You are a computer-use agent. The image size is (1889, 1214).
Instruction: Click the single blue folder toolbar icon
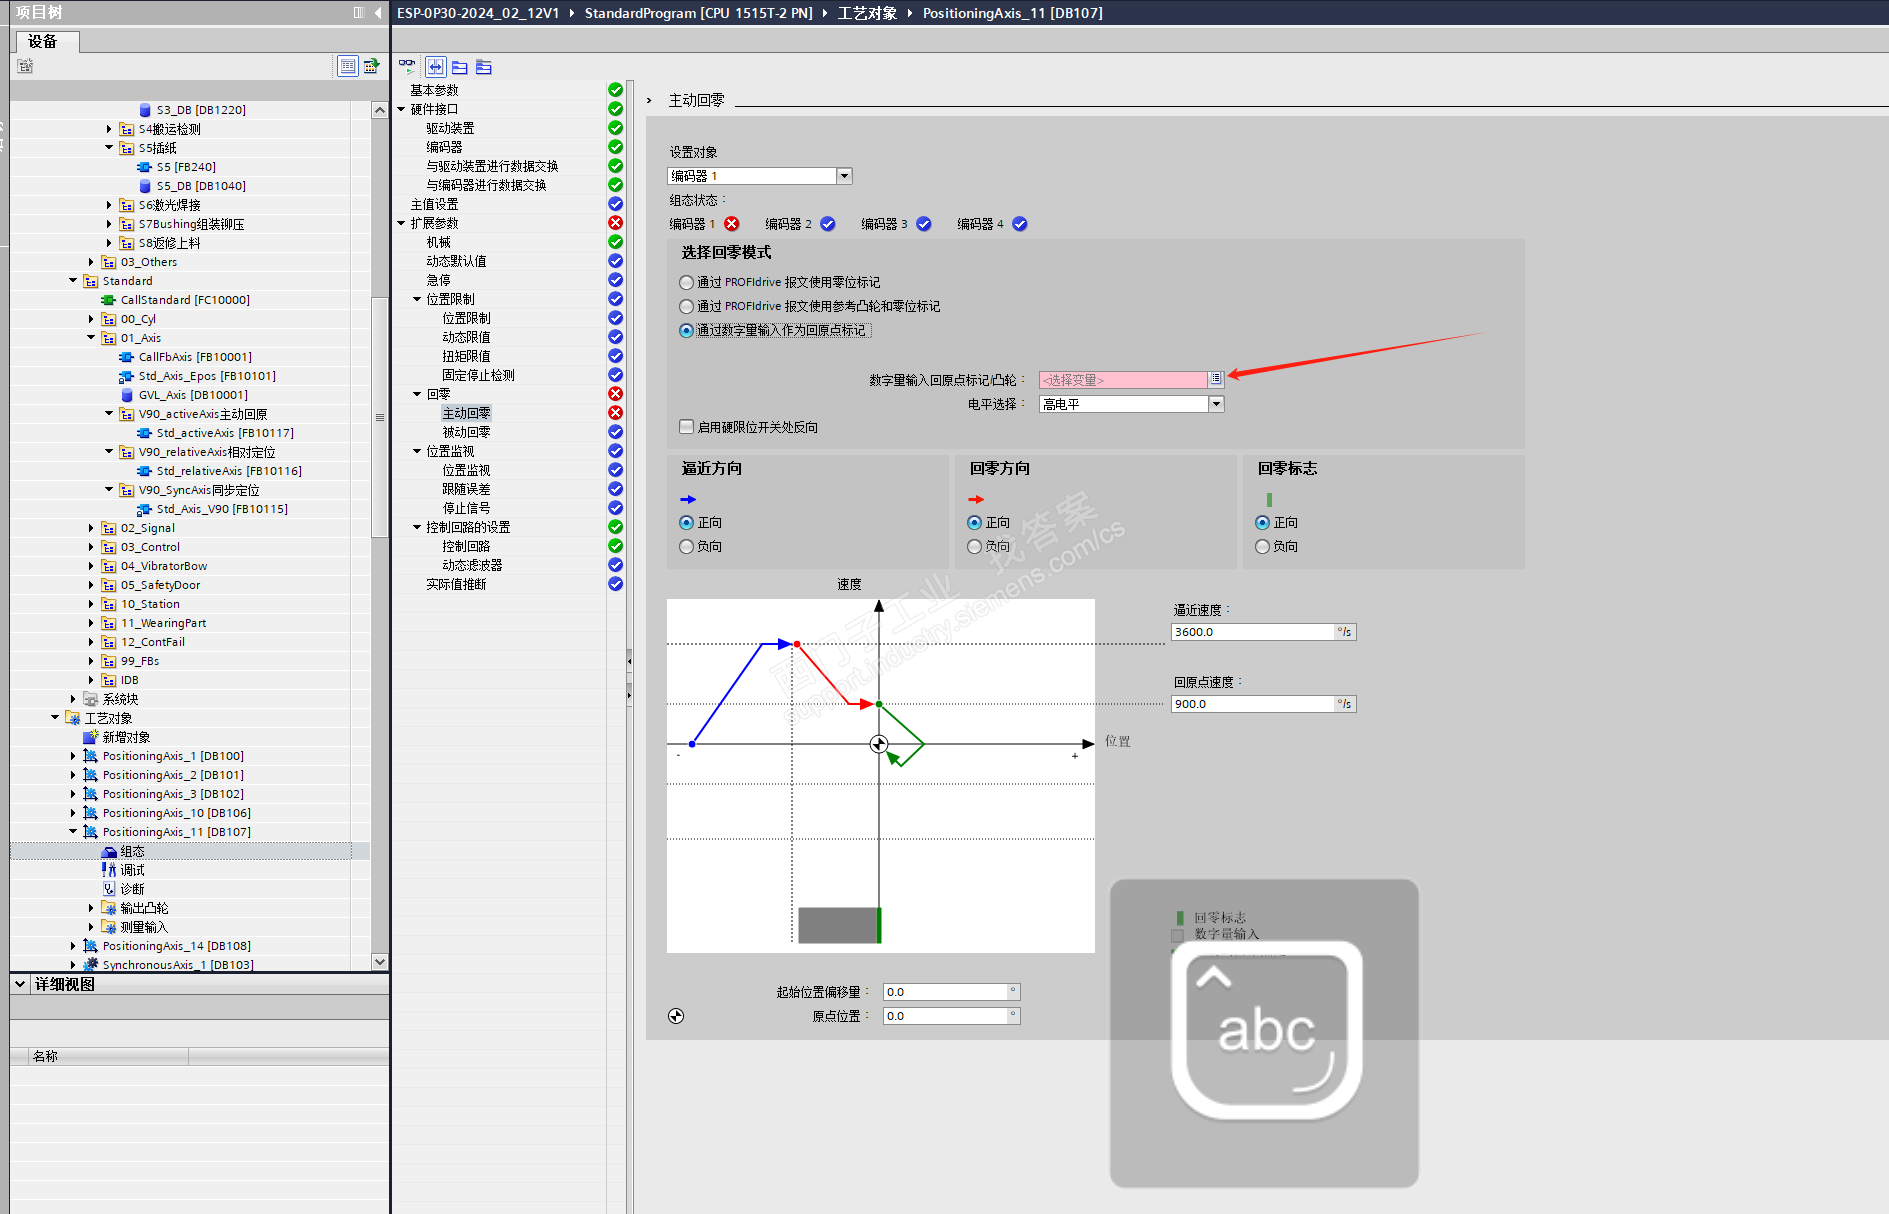click(460, 67)
